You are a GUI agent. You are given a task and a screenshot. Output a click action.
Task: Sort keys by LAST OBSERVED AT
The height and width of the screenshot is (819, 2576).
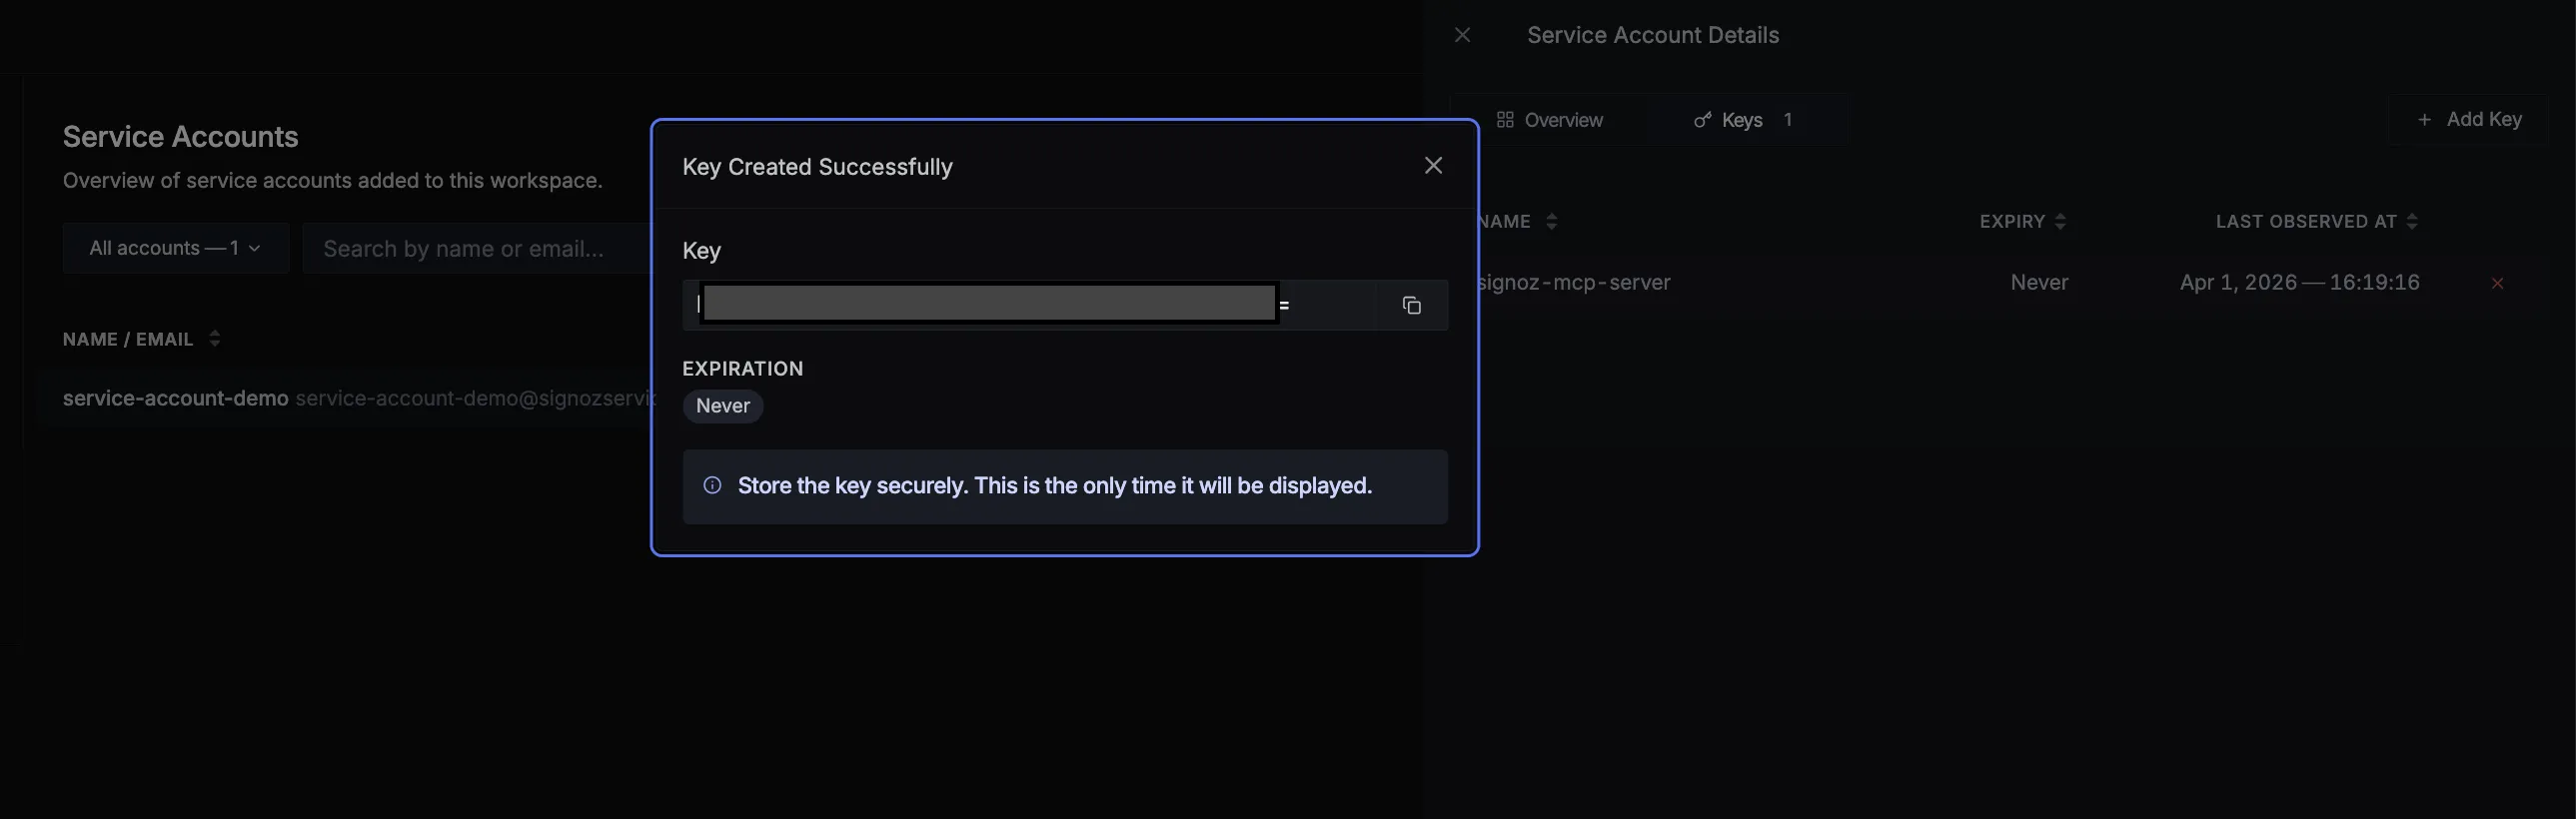click(2411, 222)
